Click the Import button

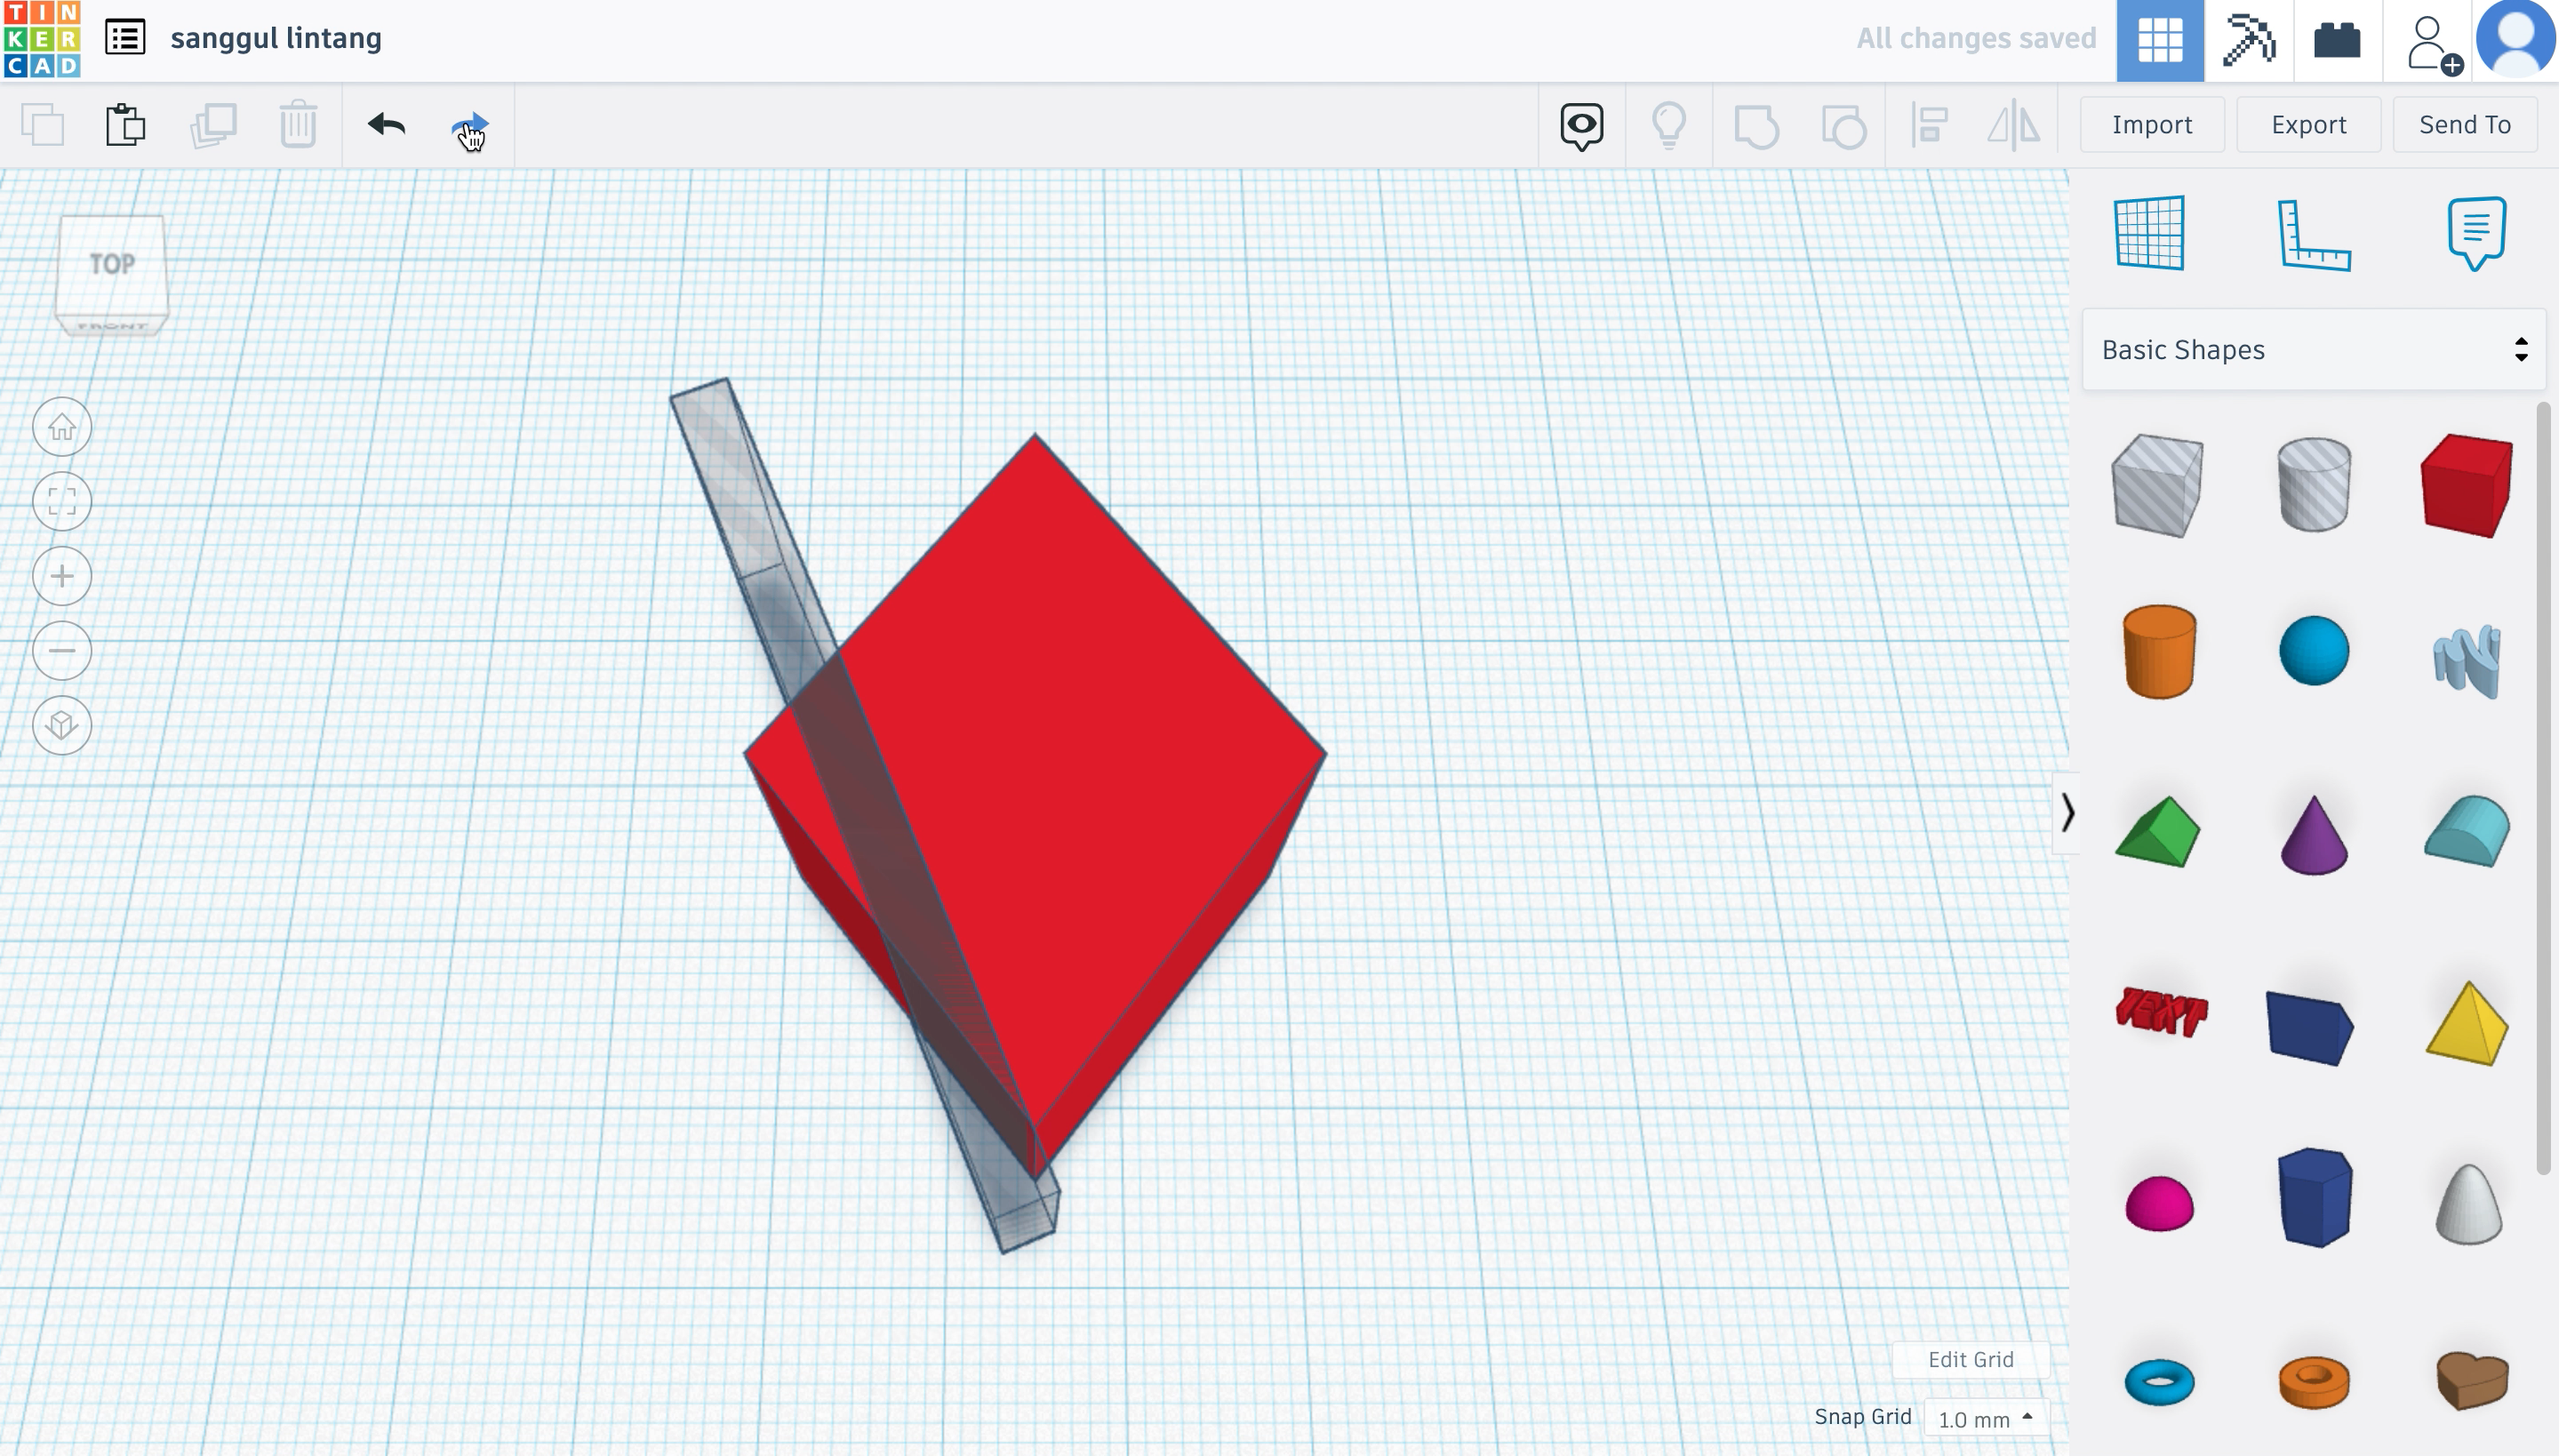point(2149,123)
